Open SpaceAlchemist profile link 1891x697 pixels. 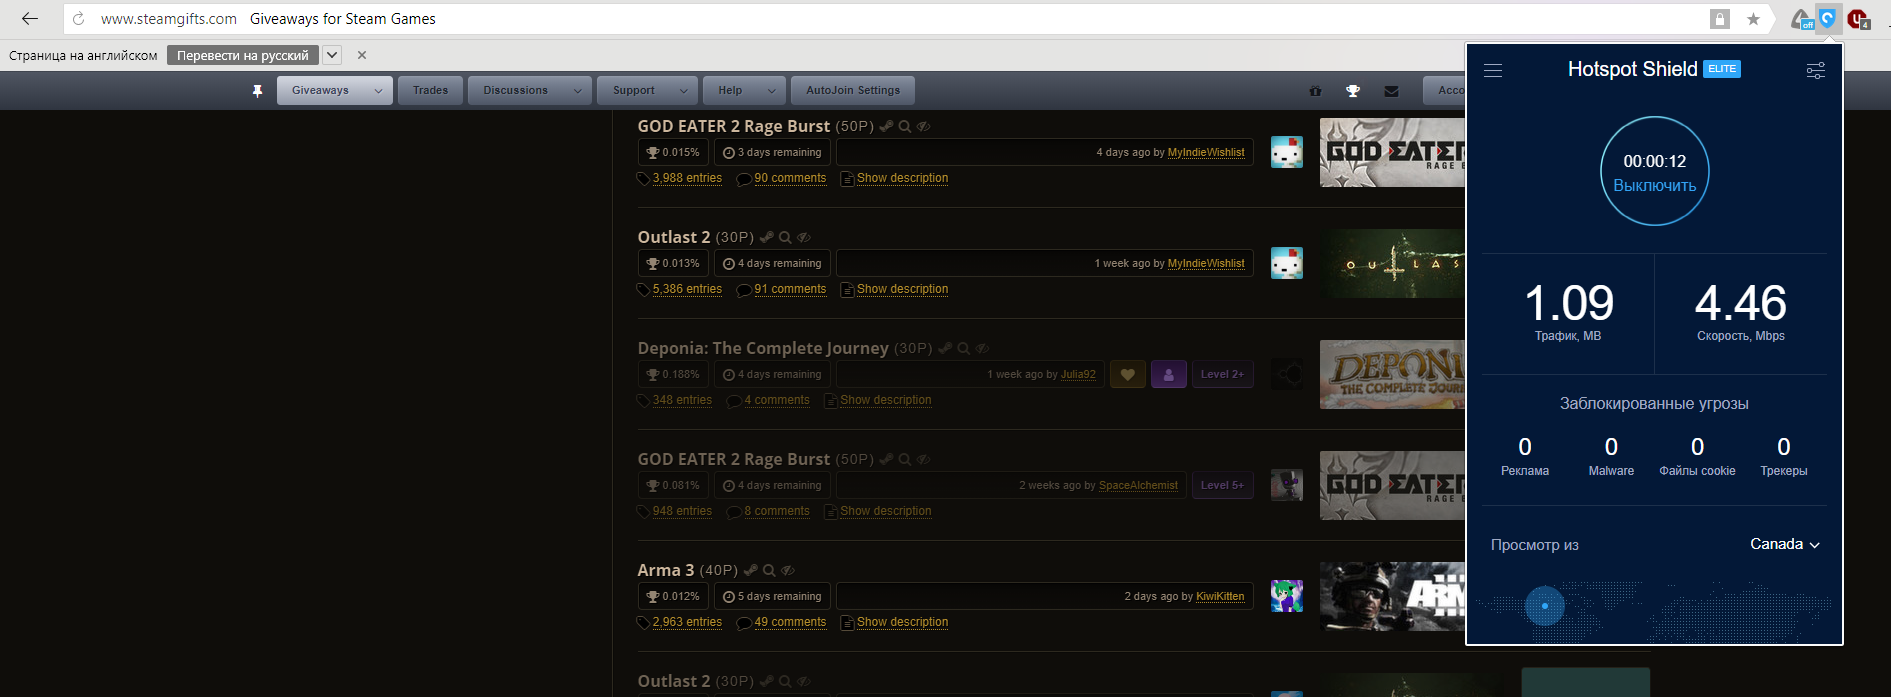1138,485
